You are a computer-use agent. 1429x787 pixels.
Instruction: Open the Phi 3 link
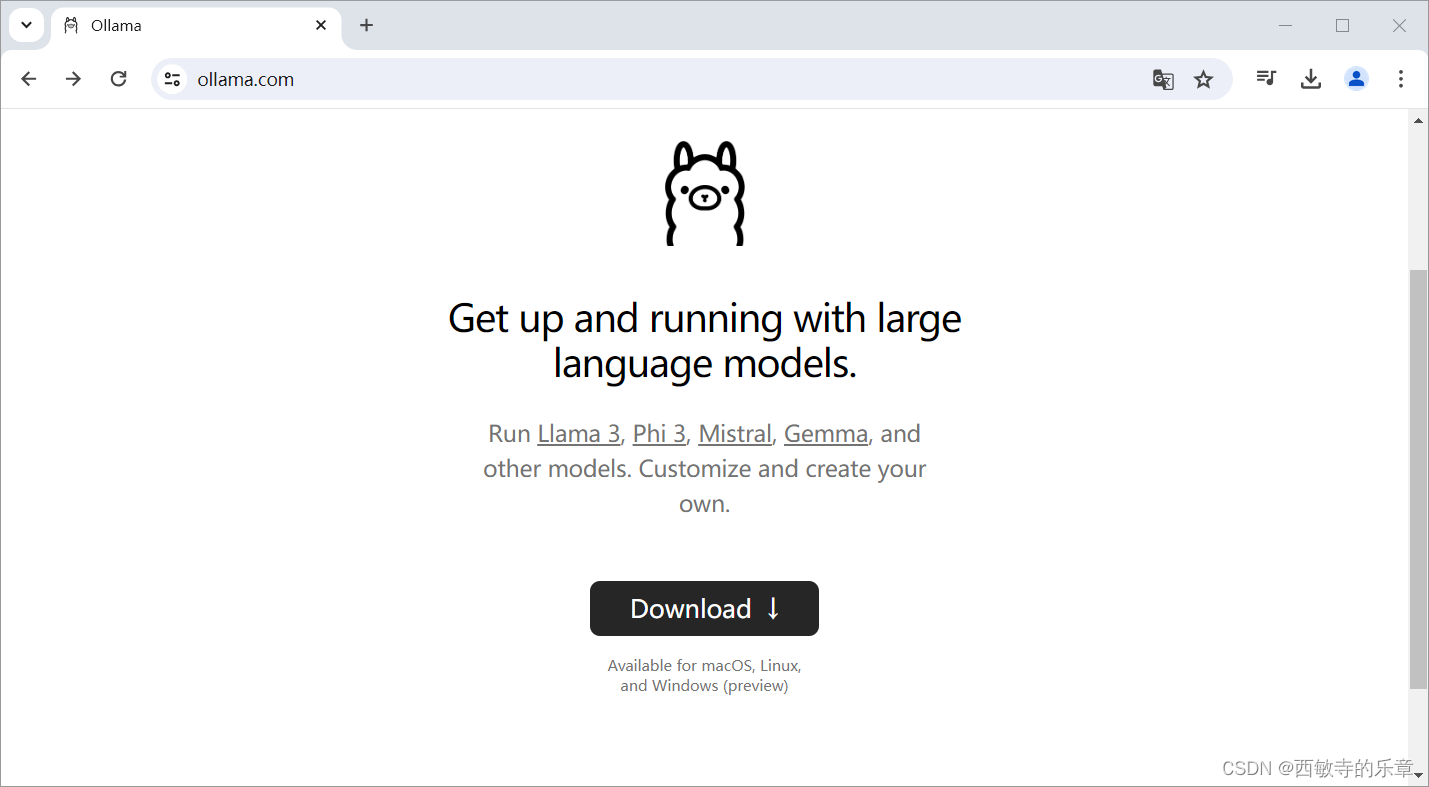[x=659, y=434]
